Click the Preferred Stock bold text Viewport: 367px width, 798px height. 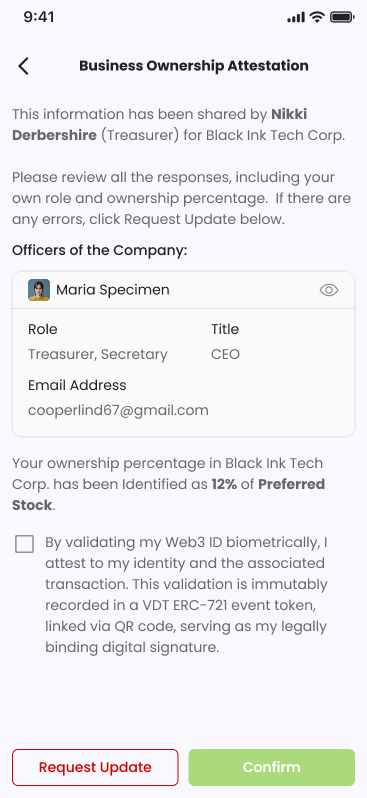[168, 495]
